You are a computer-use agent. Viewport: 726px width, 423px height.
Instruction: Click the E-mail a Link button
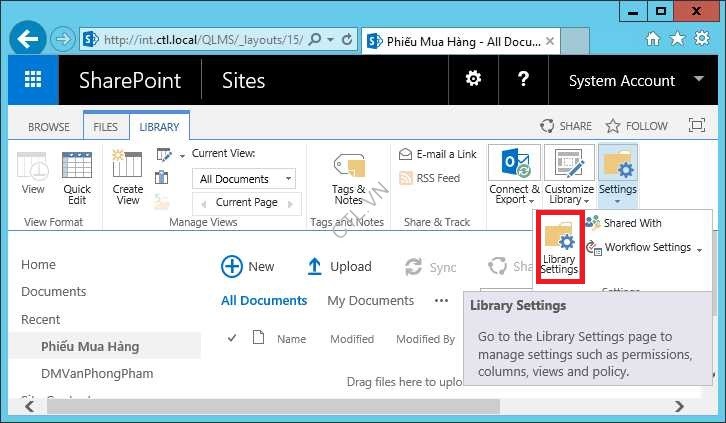pos(438,154)
